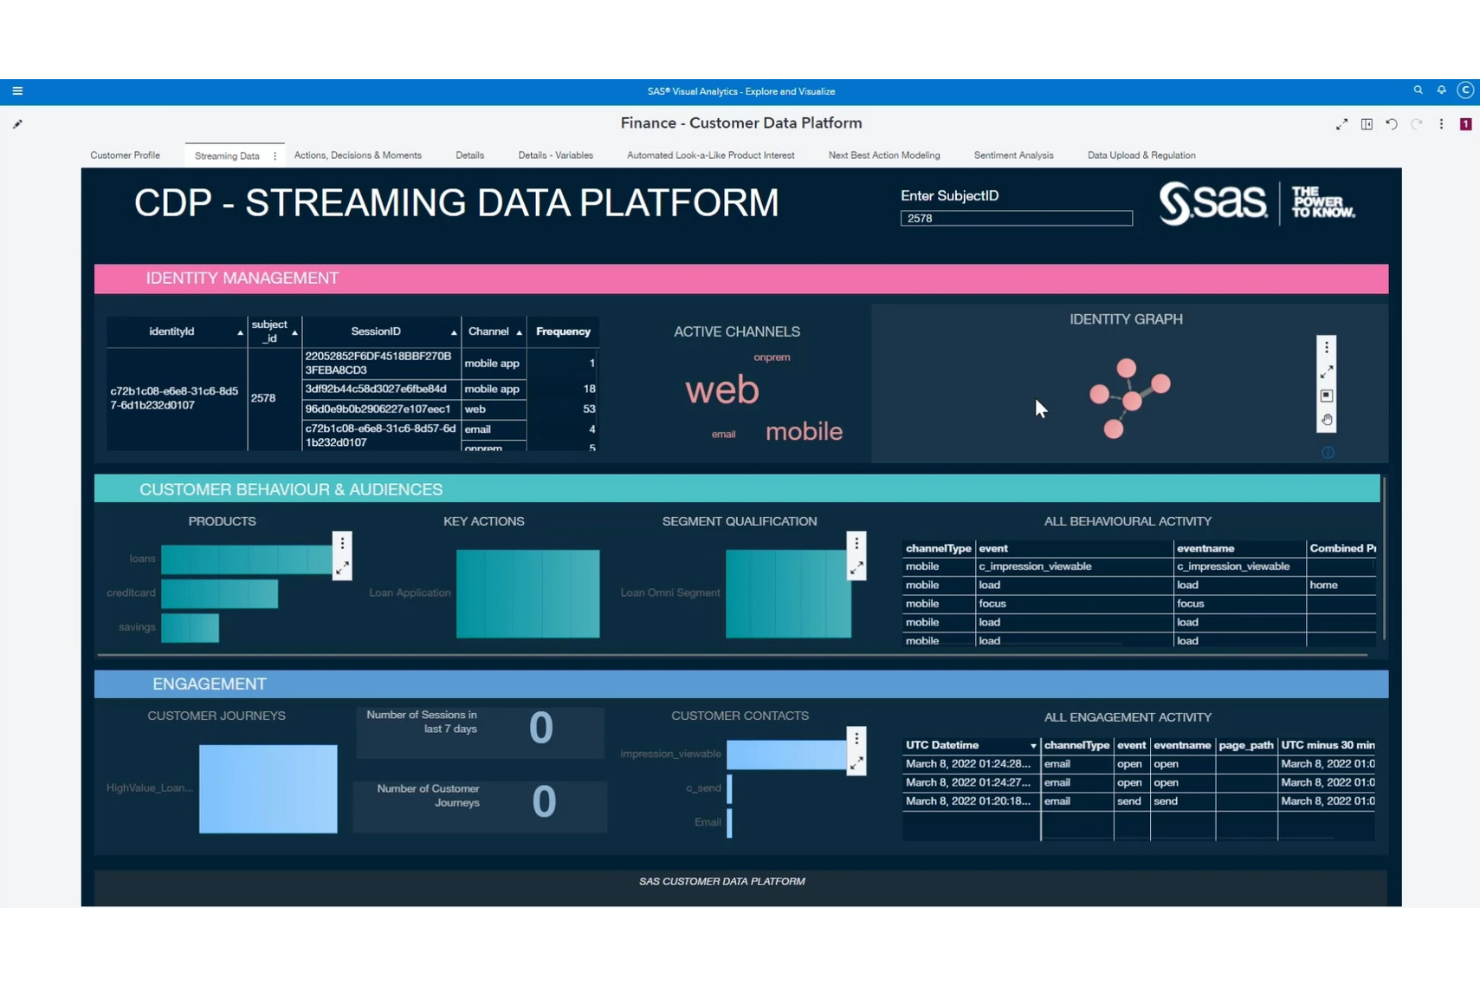Click the info icon under the Identity Graph toolbar
This screenshot has width=1480, height=987.
(1327, 452)
